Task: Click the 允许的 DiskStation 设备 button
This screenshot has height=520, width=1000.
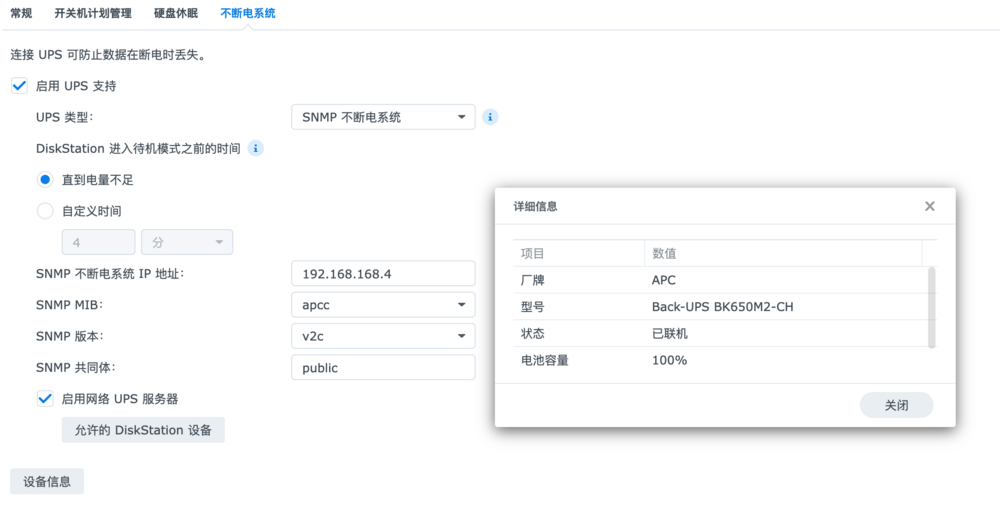Action: pos(143,430)
